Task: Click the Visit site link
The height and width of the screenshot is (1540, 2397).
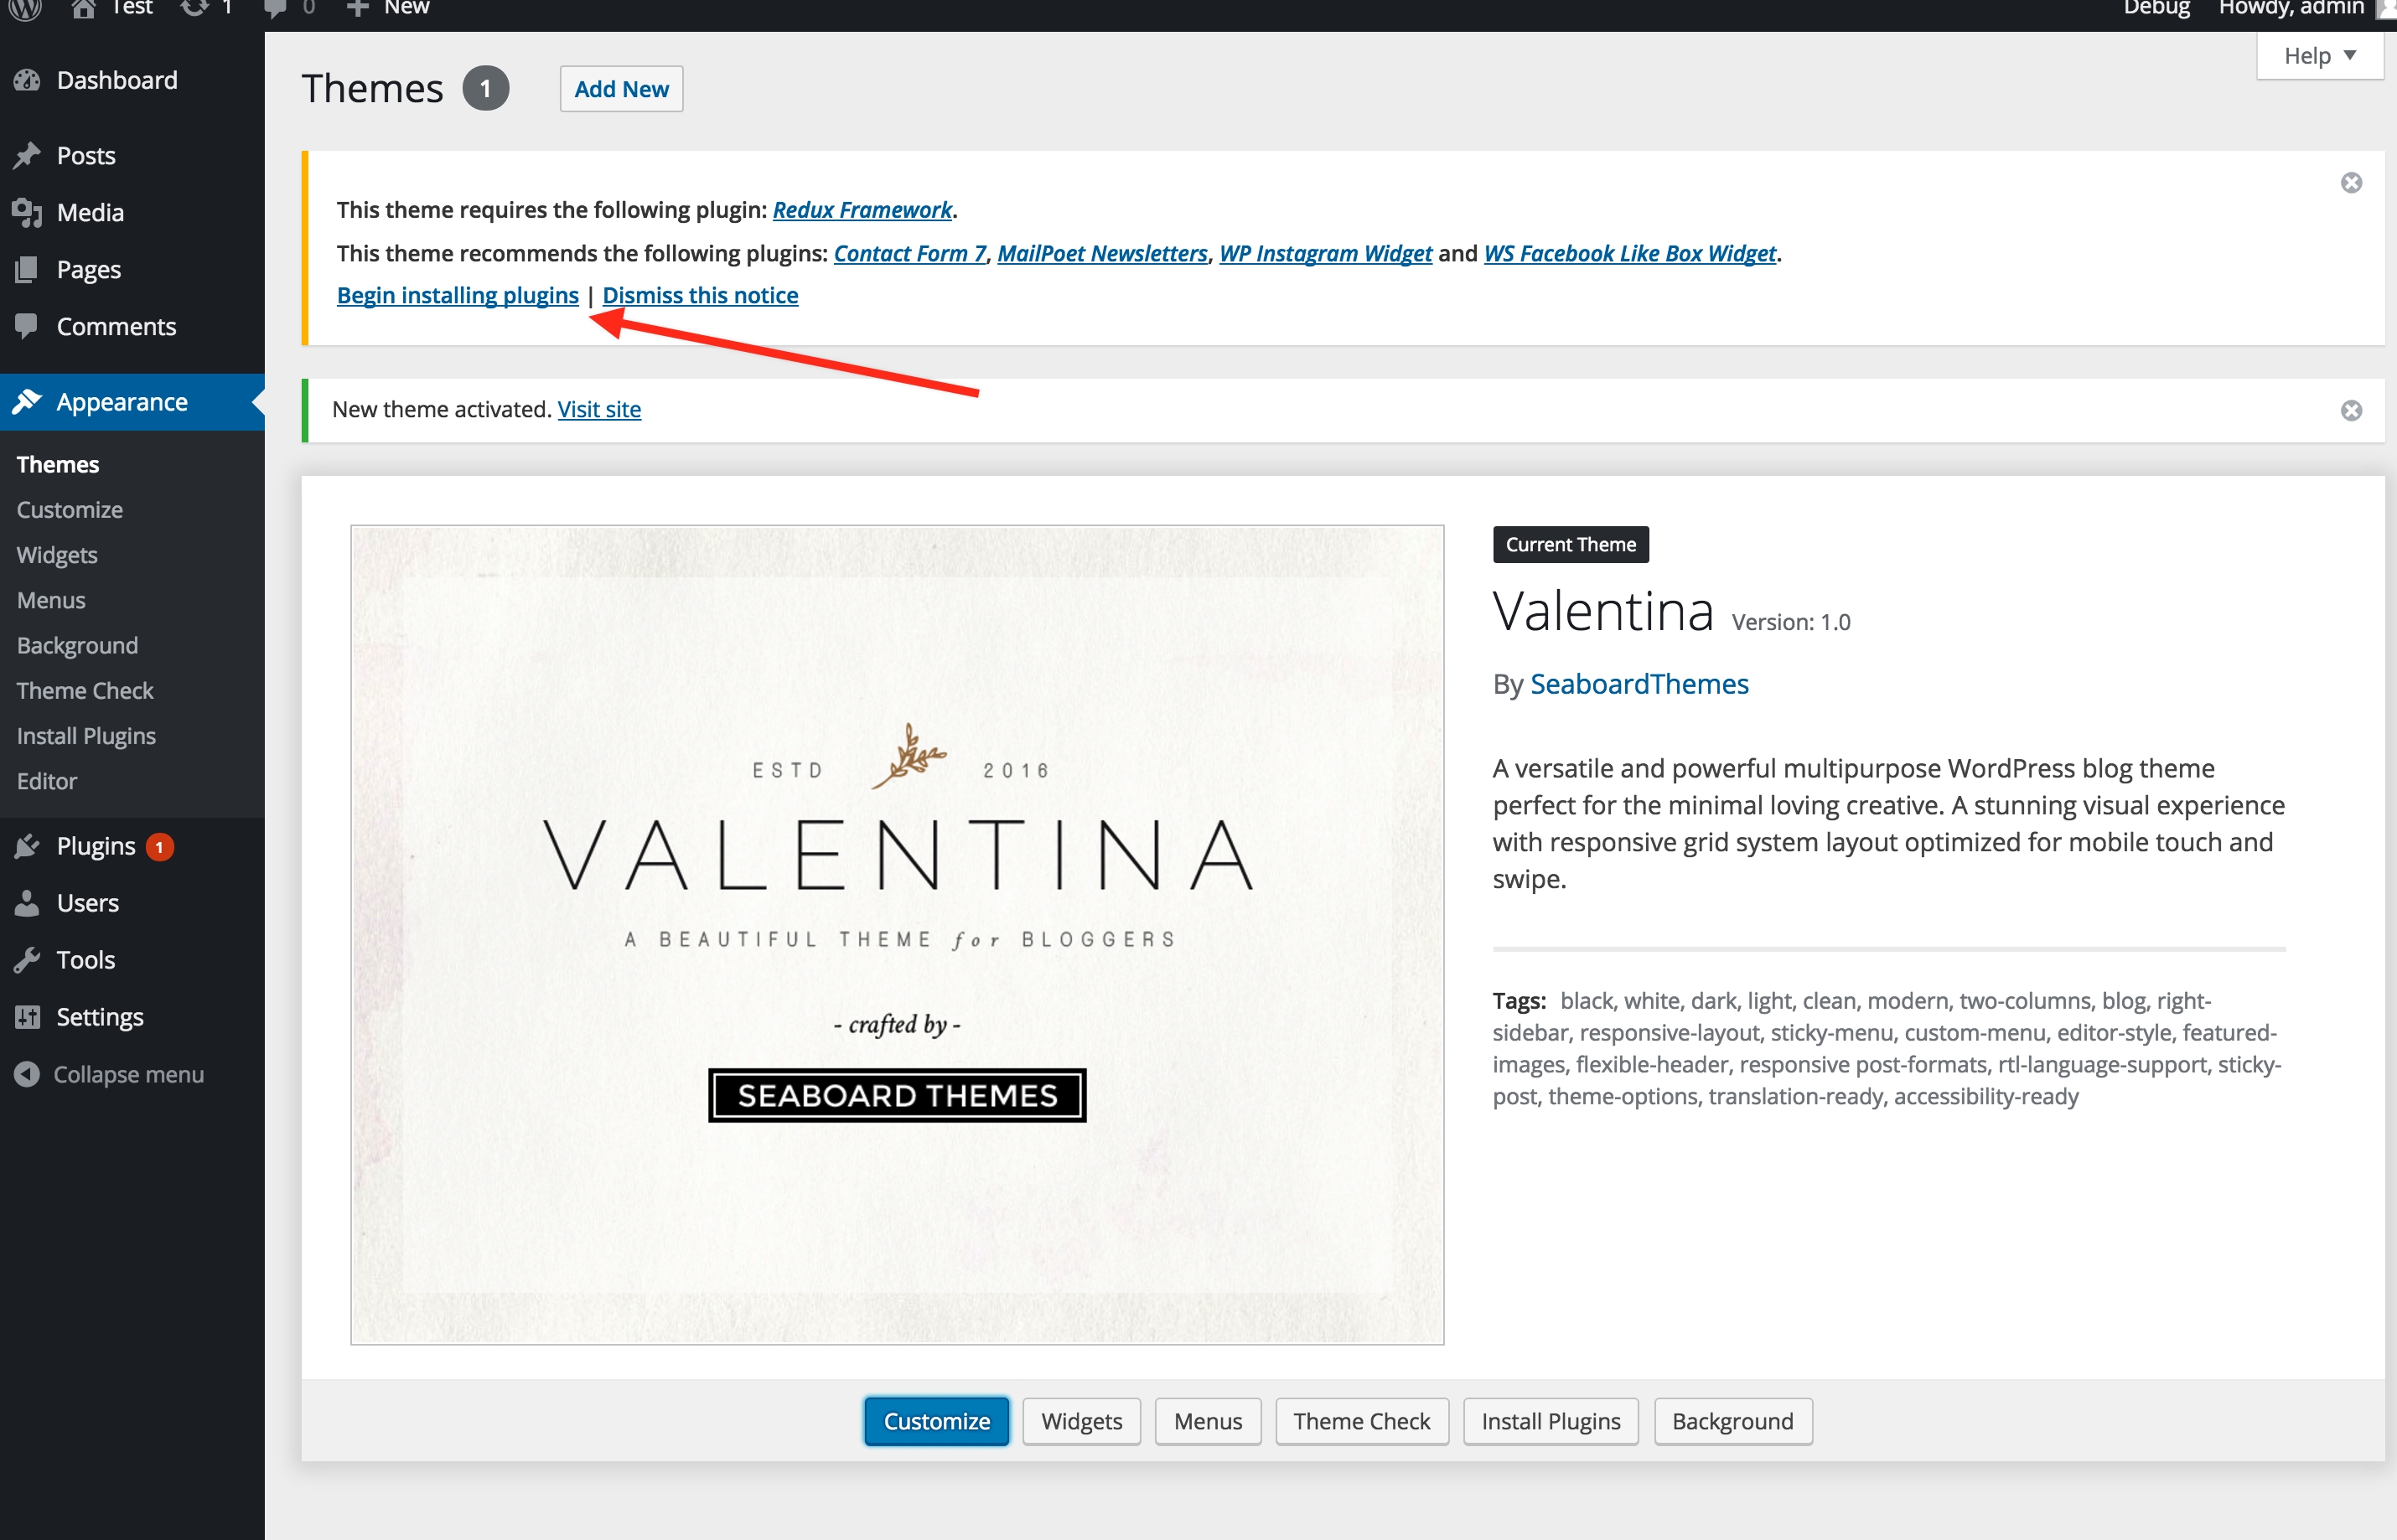Action: tap(599, 410)
